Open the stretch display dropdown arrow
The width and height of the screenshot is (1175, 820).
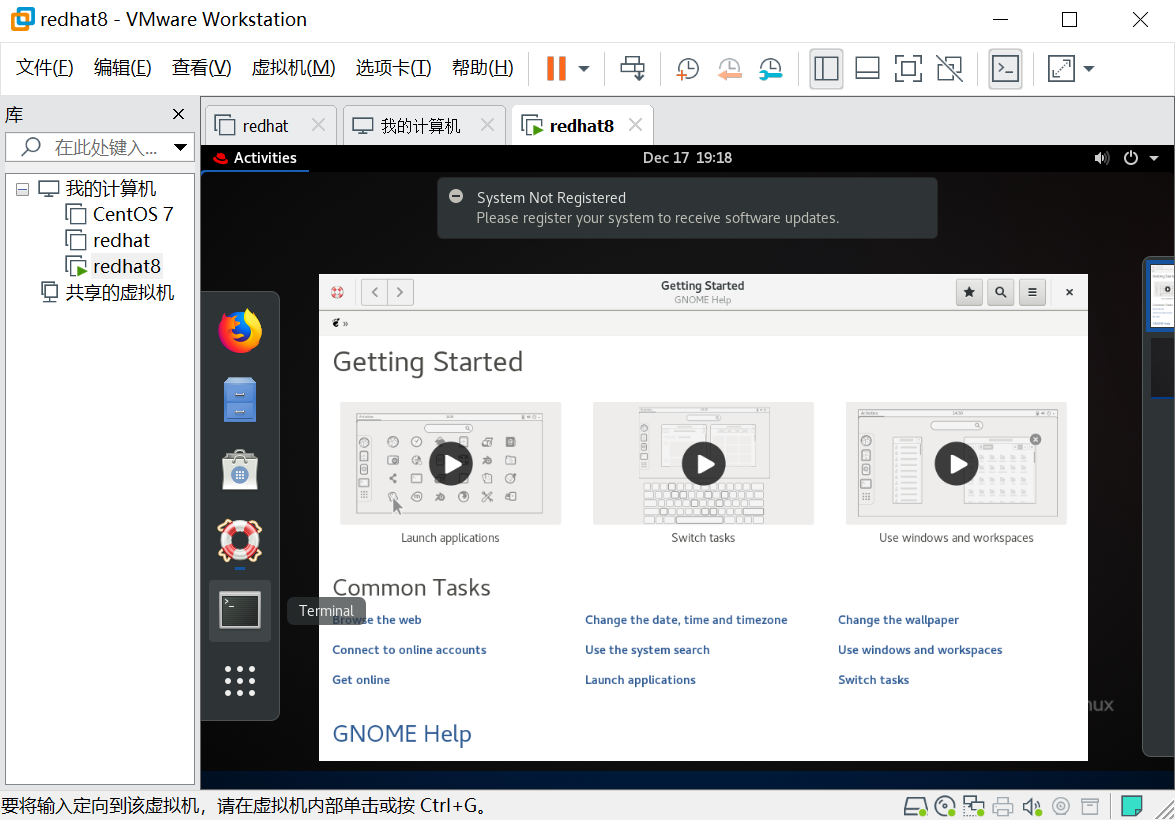point(1089,69)
